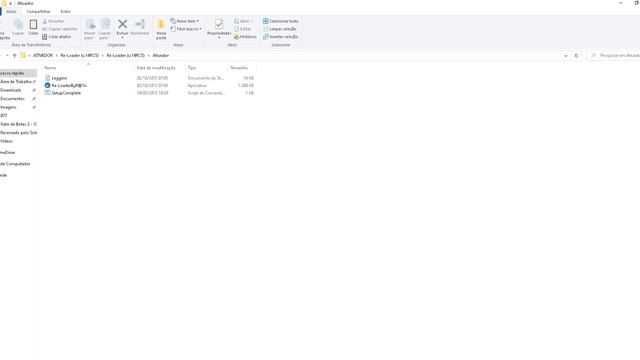Open Downloads in the sidebar
This screenshot has height=360, width=640.
[x=11, y=90]
